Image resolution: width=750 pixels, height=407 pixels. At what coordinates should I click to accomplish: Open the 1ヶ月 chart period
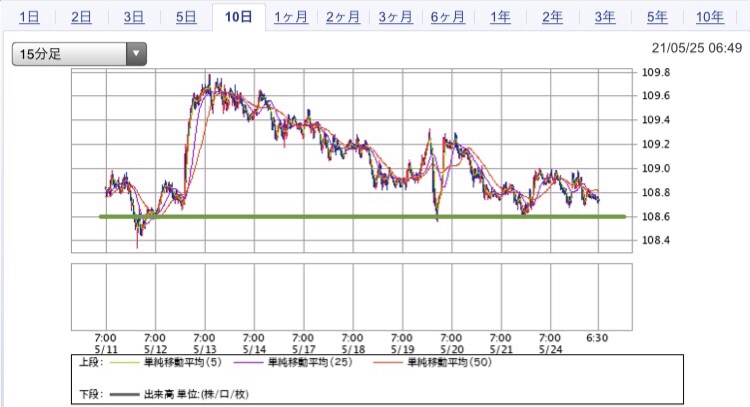click(x=291, y=17)
